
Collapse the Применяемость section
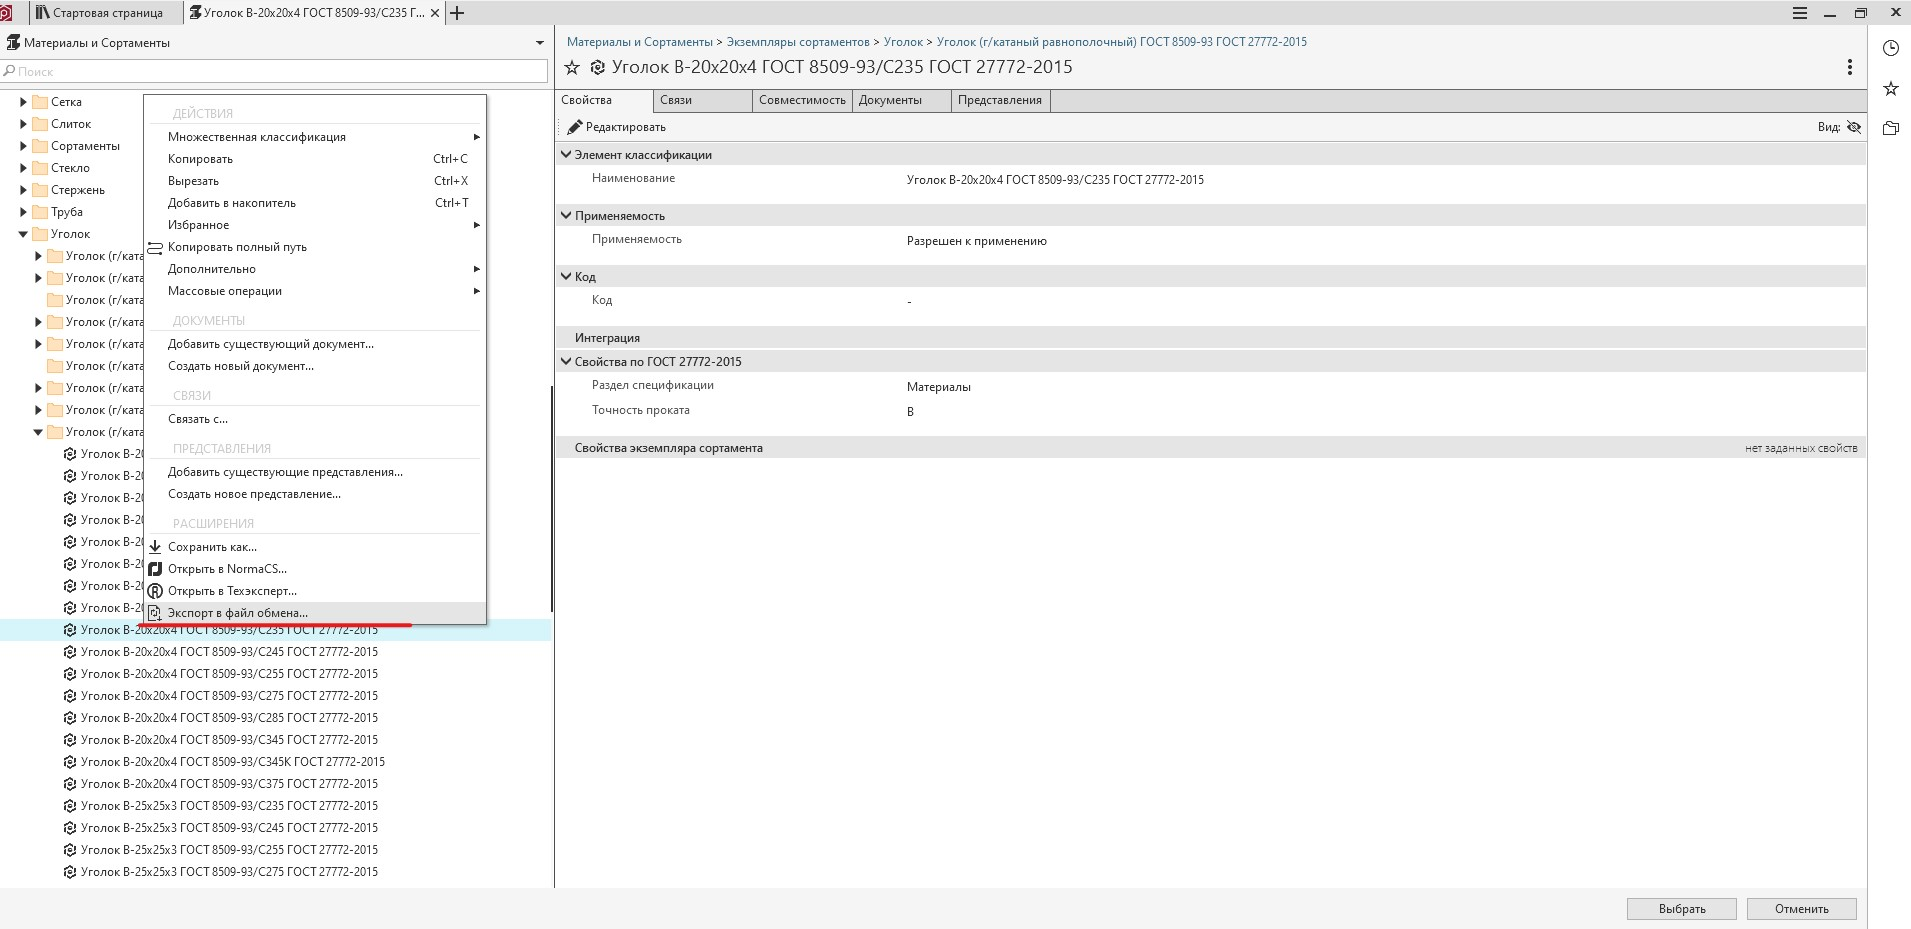pyautogui.click(x=566, y=216)
